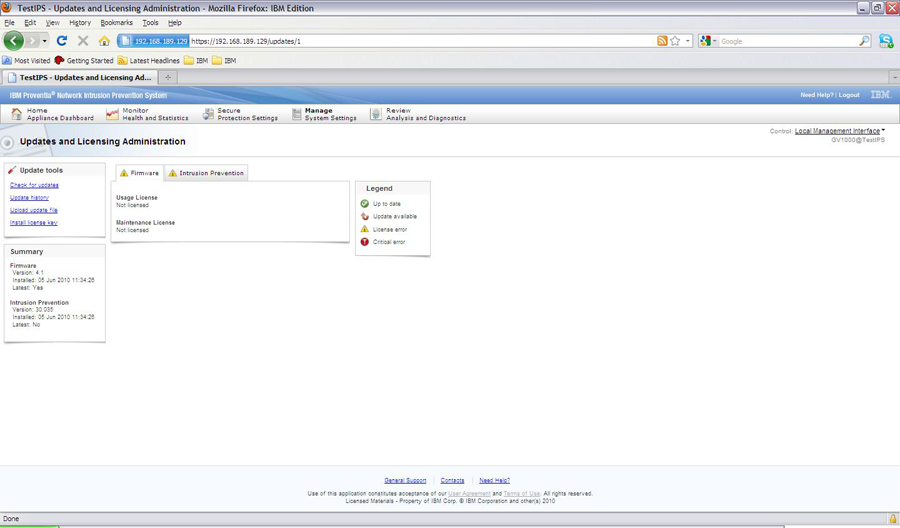Click the Stop loading X icon
This screenshot has width=900, height=528.
[83, 41]
